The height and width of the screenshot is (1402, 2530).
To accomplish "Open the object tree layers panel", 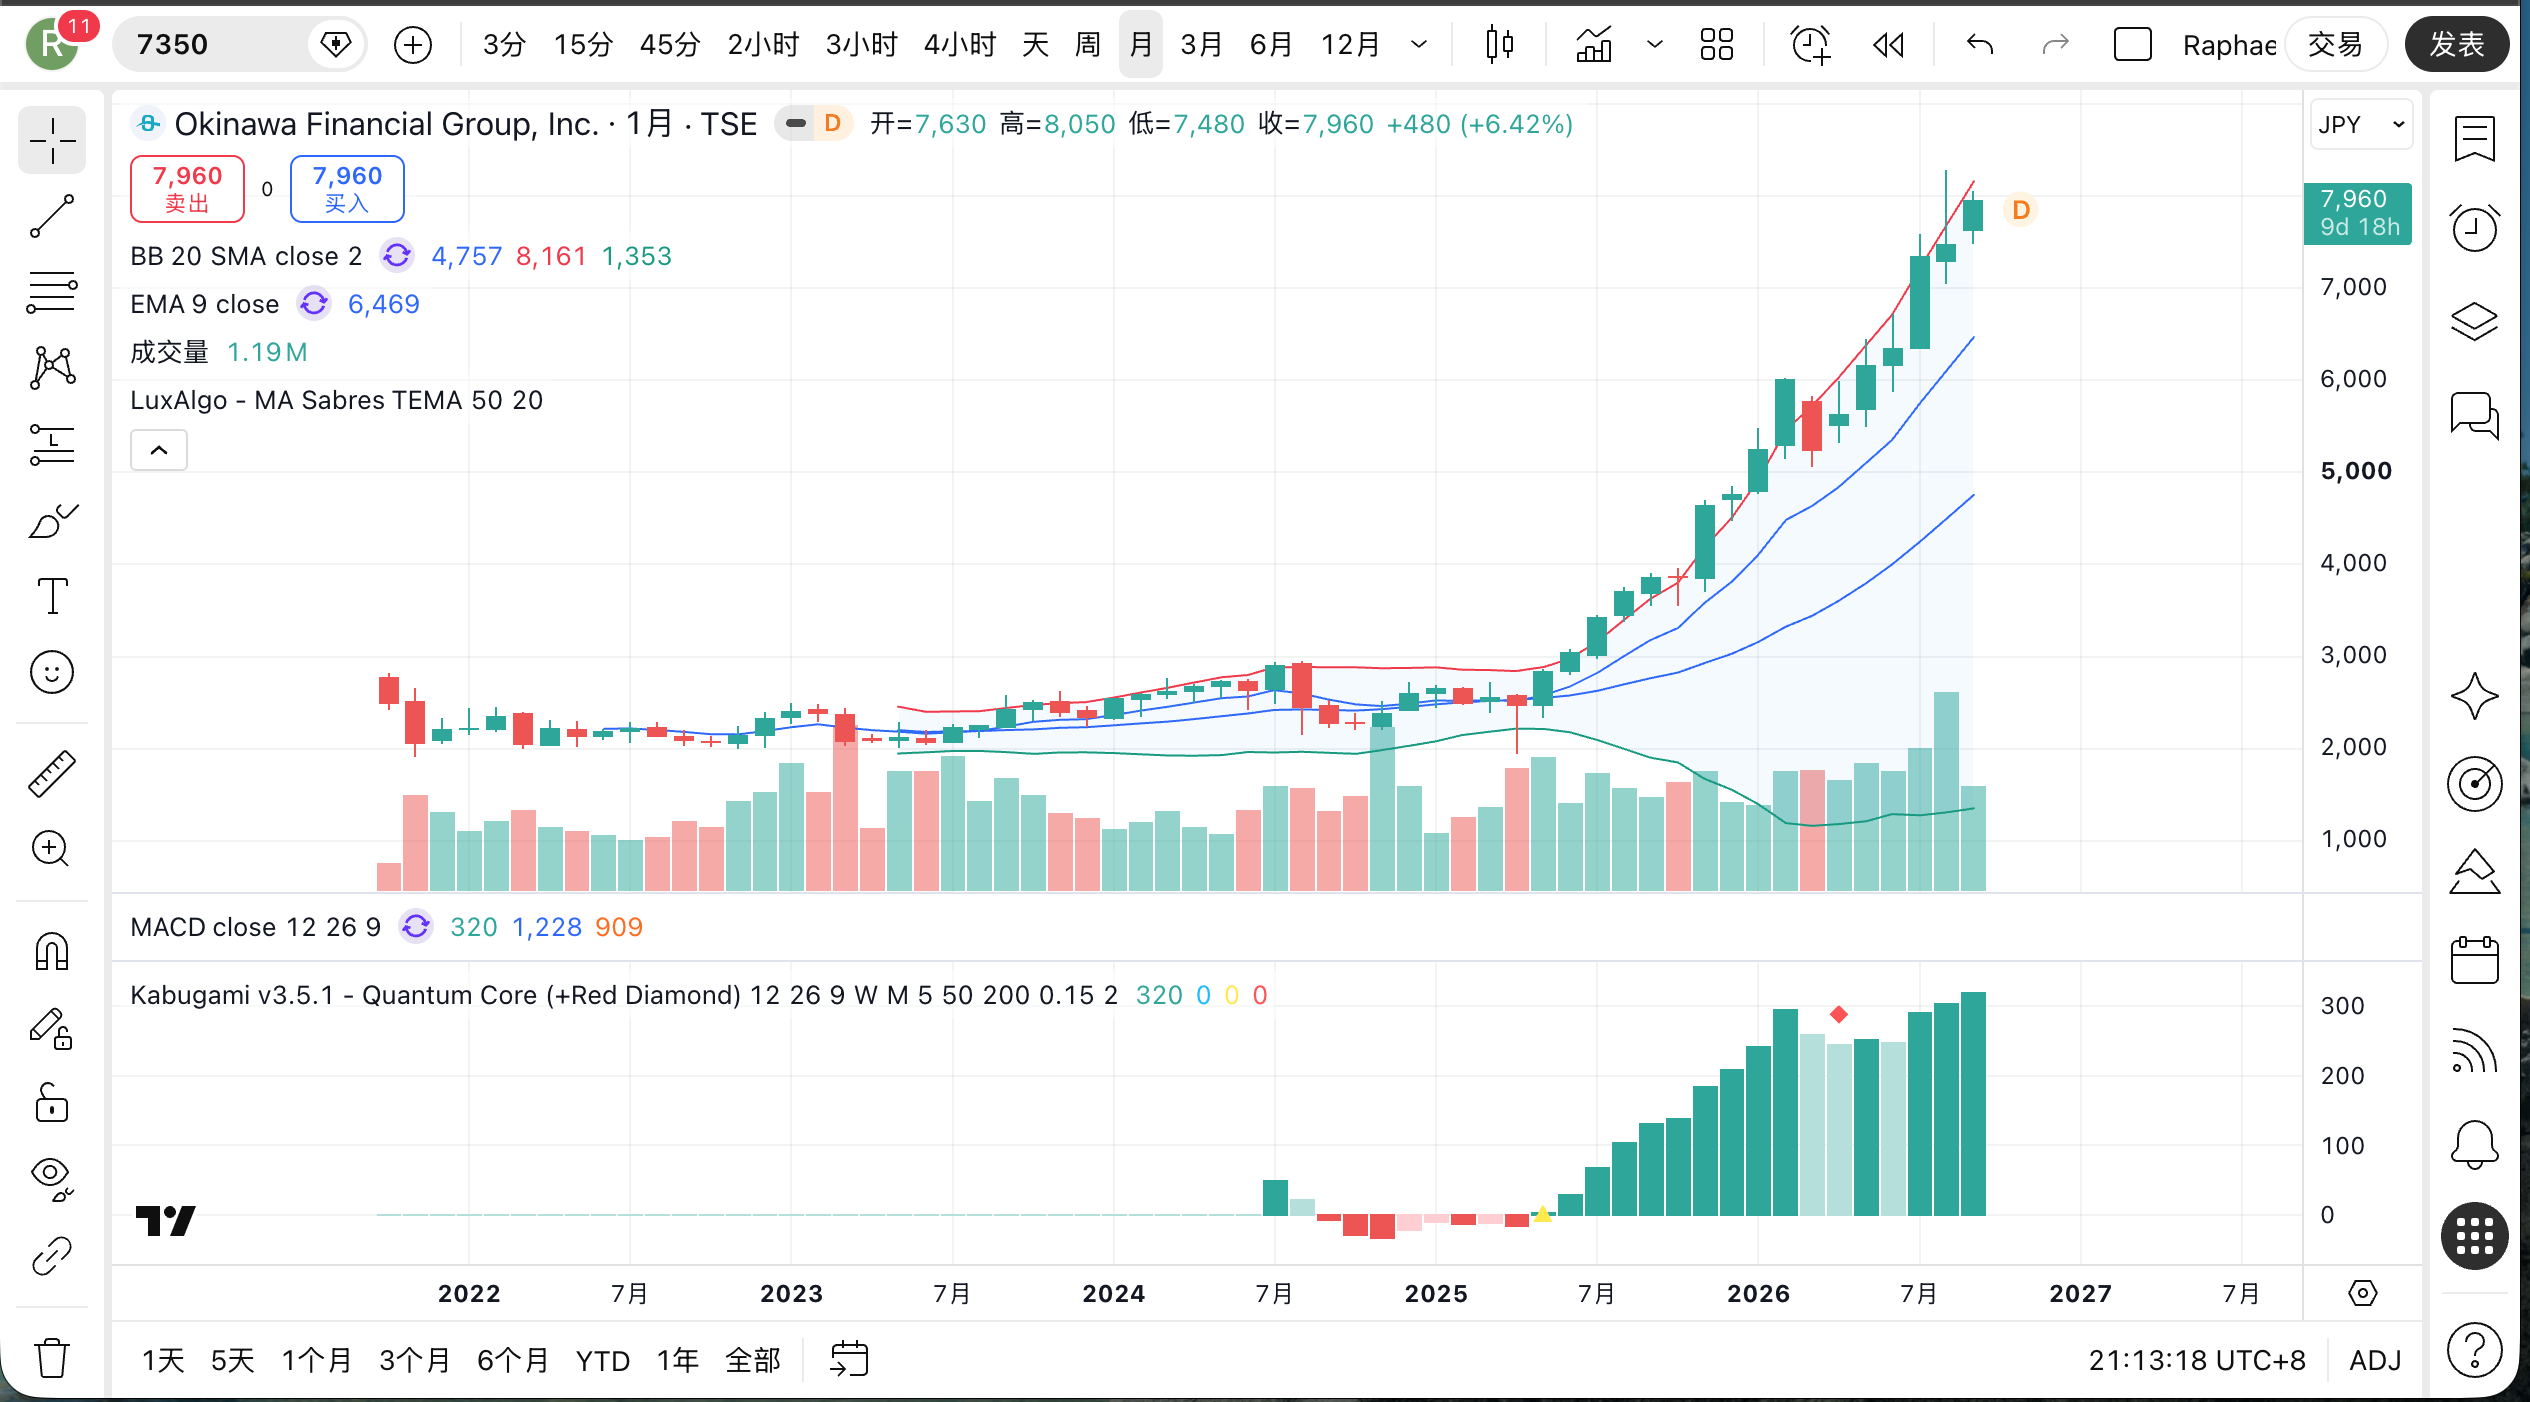I will (x=2474, y=321).
